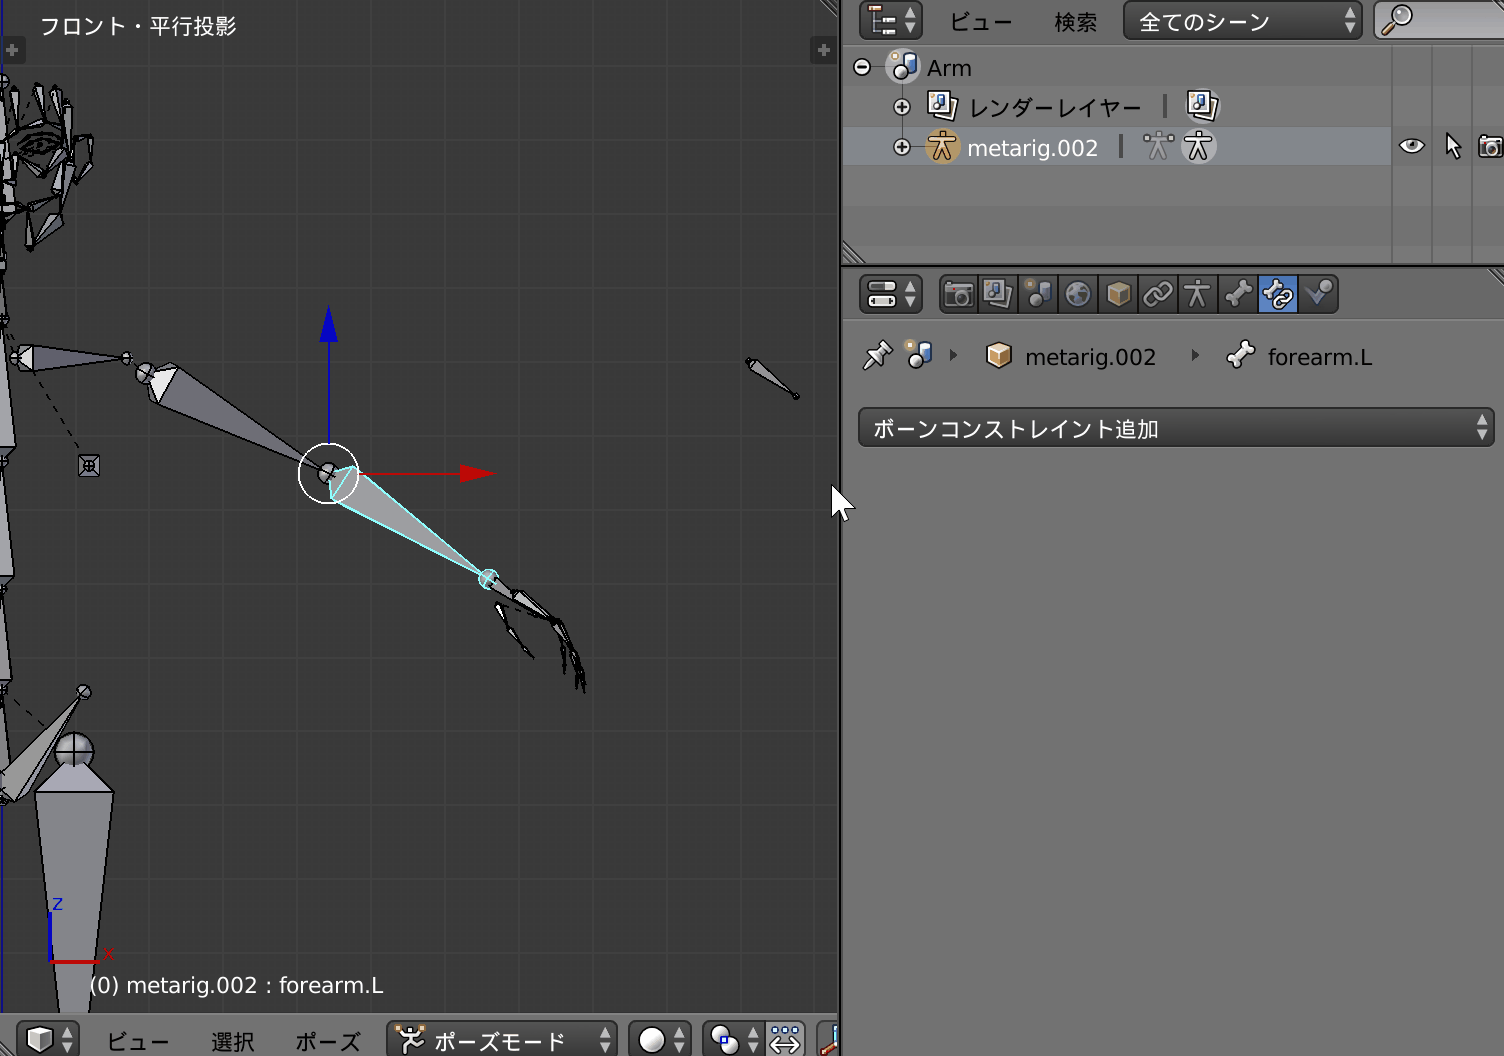Toggle renderability camera for metarig.002
1504x1056 pixels.
click(1490, 147)
